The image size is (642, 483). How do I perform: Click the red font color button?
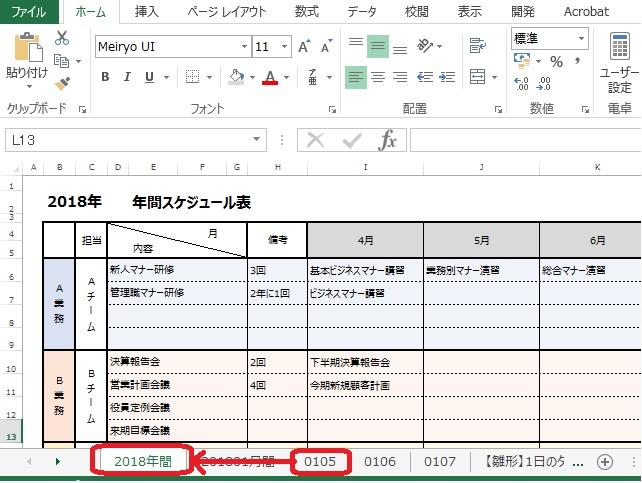pyautogui.click(x=269, y=78)
